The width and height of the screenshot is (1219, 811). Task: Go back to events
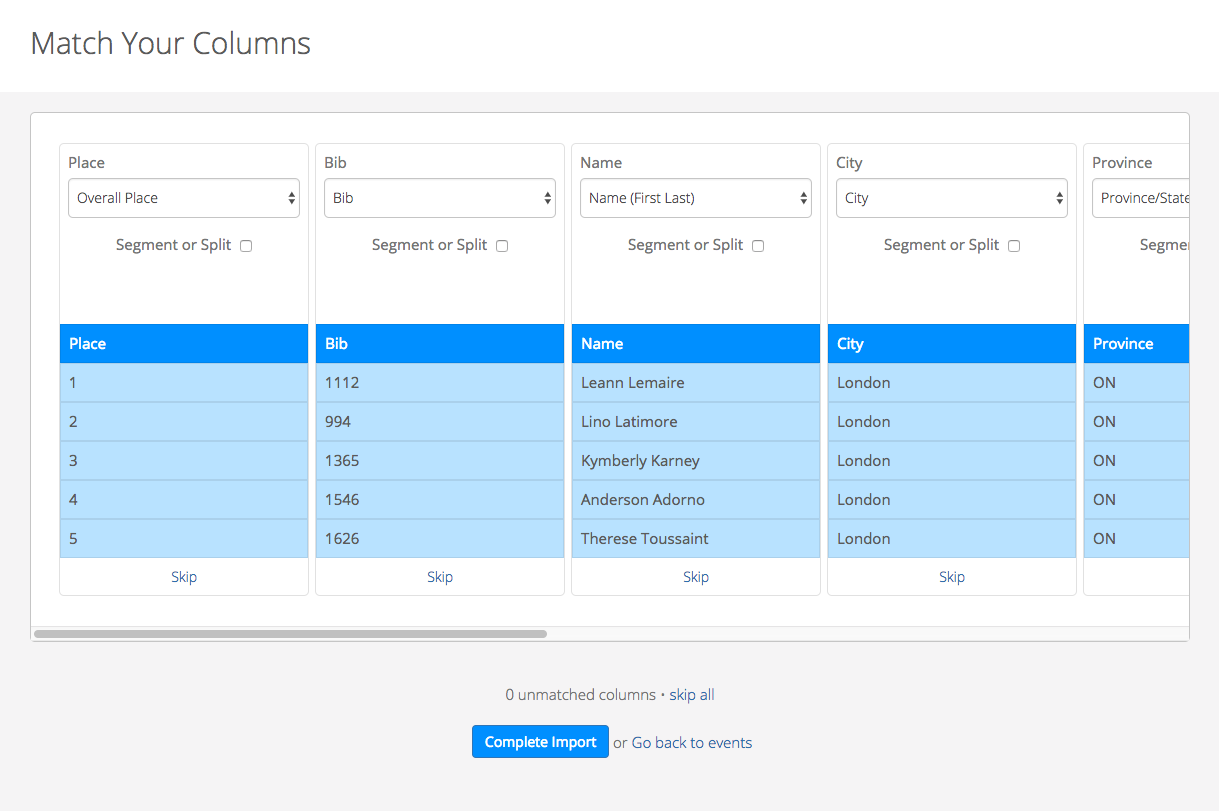[692, 743]
